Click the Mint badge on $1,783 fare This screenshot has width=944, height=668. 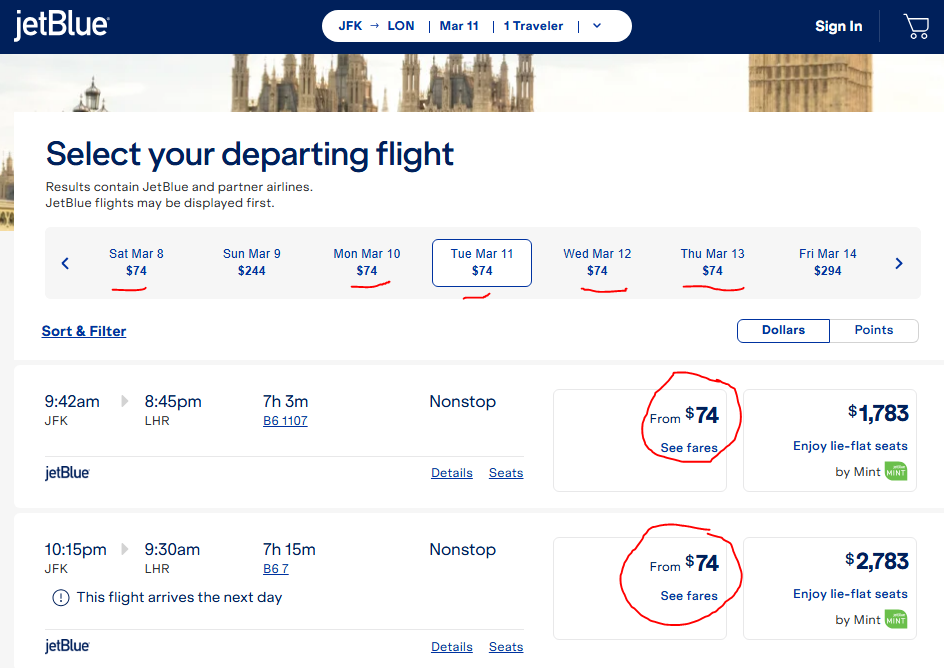click(x=896, y=471)
